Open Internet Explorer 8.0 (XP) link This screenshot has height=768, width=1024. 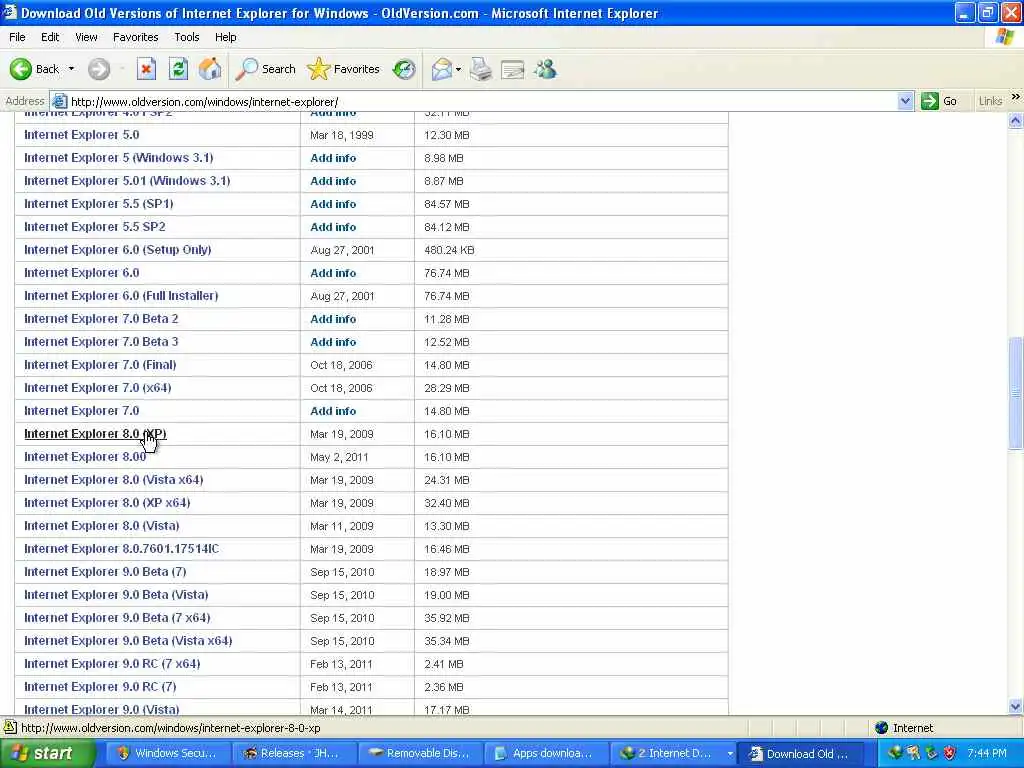pos(95,434)
